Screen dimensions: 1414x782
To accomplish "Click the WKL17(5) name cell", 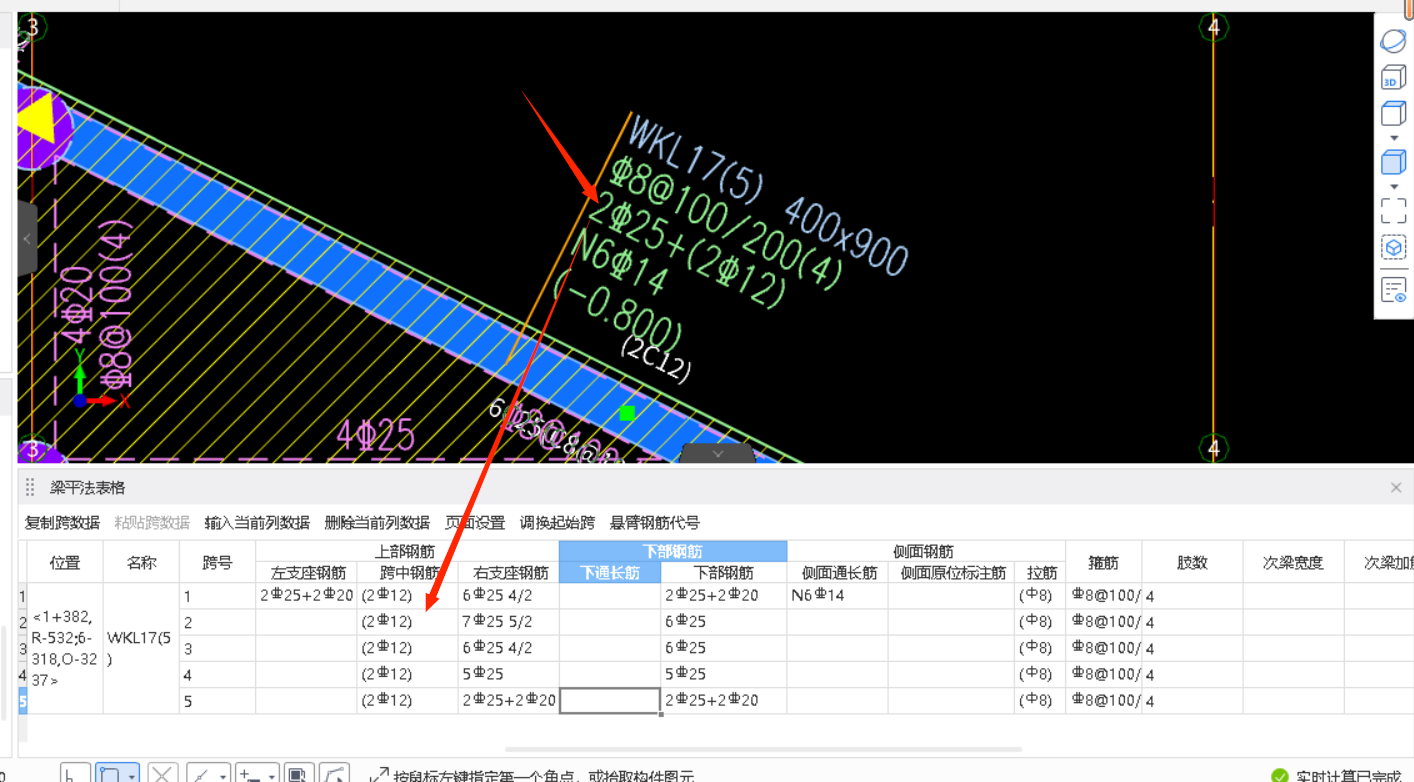I will click(x=142, y=648).
